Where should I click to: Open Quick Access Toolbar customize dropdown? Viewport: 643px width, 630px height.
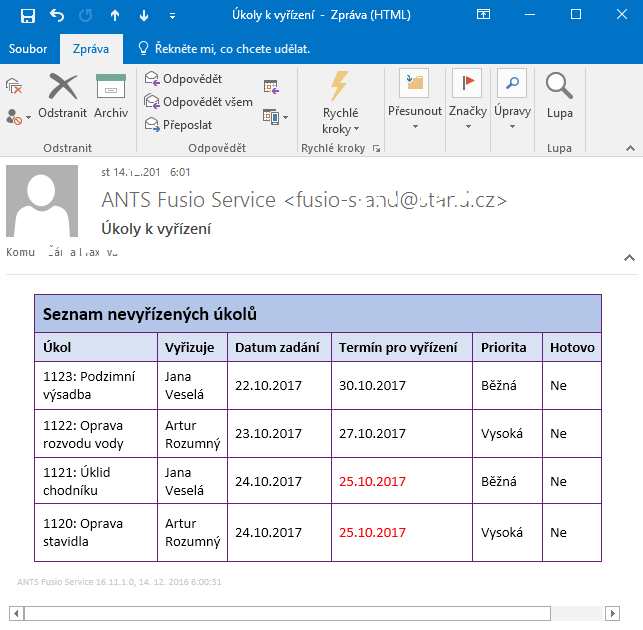pyautogui.click(x=173, y=16)
